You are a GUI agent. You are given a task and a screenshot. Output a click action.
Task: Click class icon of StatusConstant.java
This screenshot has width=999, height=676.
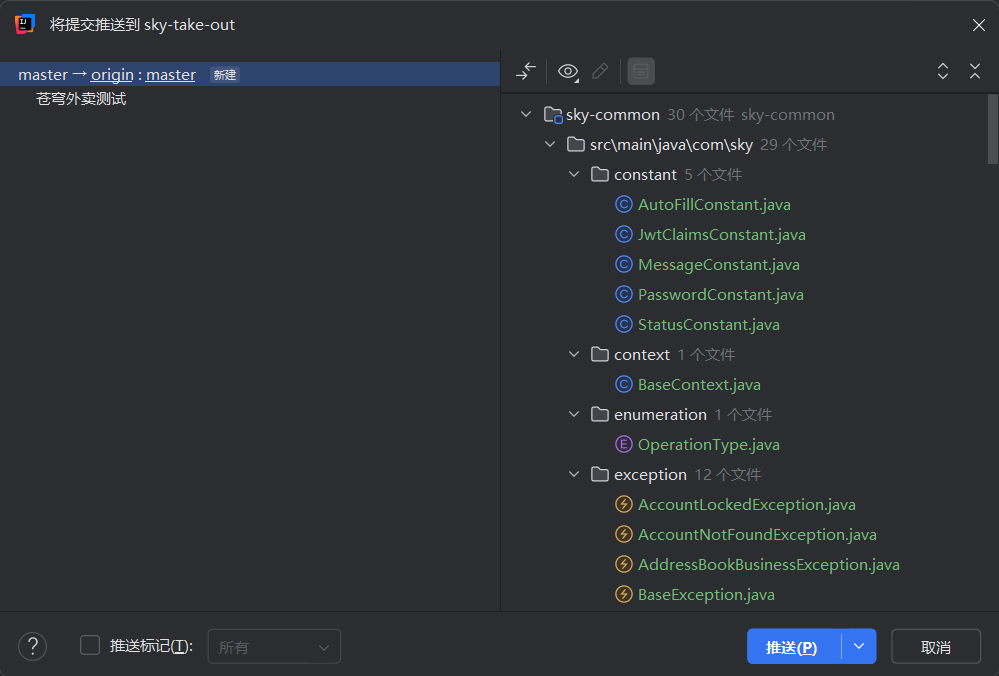pyautogui.click(x=624, y=324)
